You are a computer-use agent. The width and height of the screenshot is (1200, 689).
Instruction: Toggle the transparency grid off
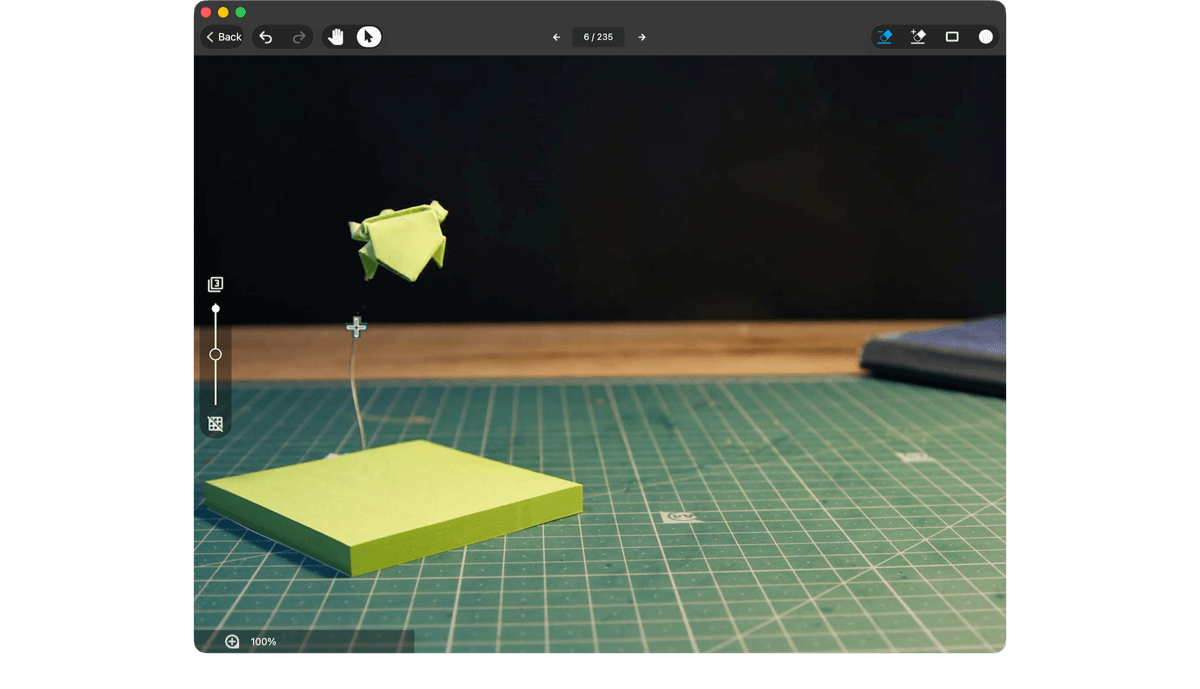(x=215, y=423)
